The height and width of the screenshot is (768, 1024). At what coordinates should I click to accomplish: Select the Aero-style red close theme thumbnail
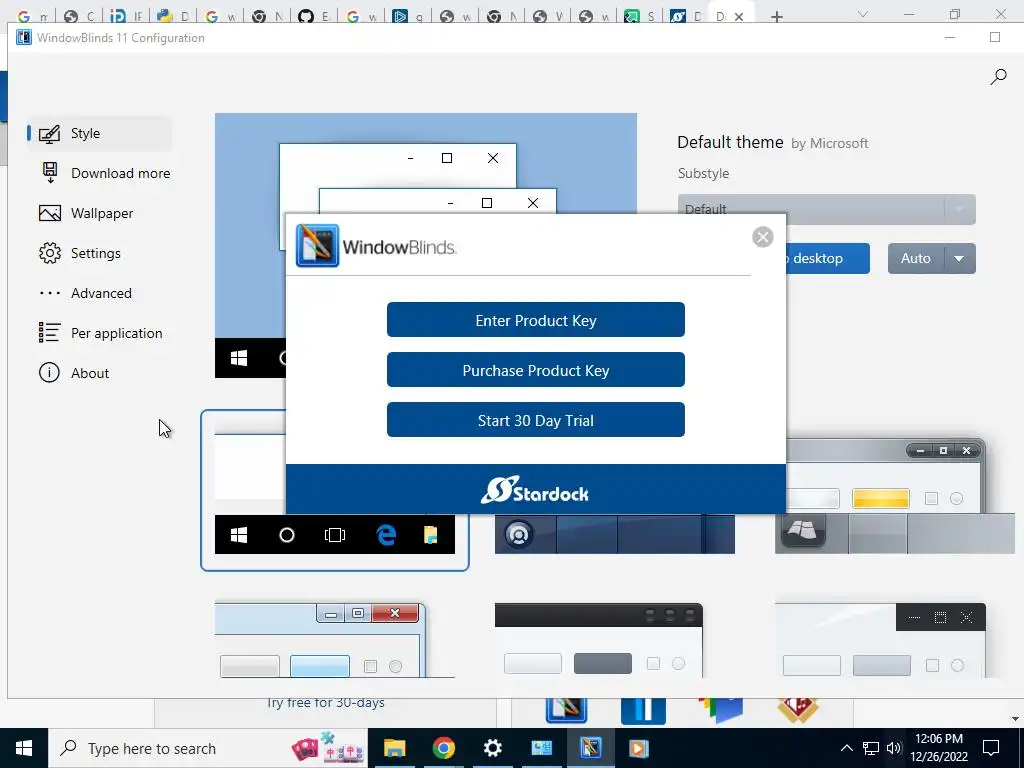tap(334, 640)
